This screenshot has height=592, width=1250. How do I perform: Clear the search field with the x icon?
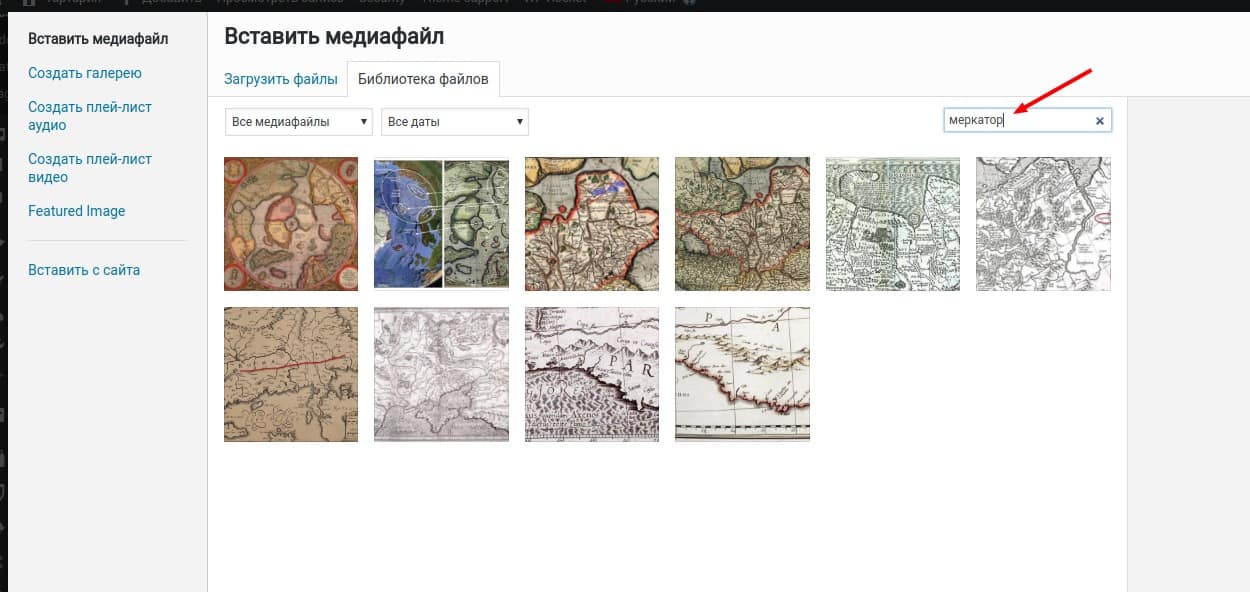coord(1100,121)
